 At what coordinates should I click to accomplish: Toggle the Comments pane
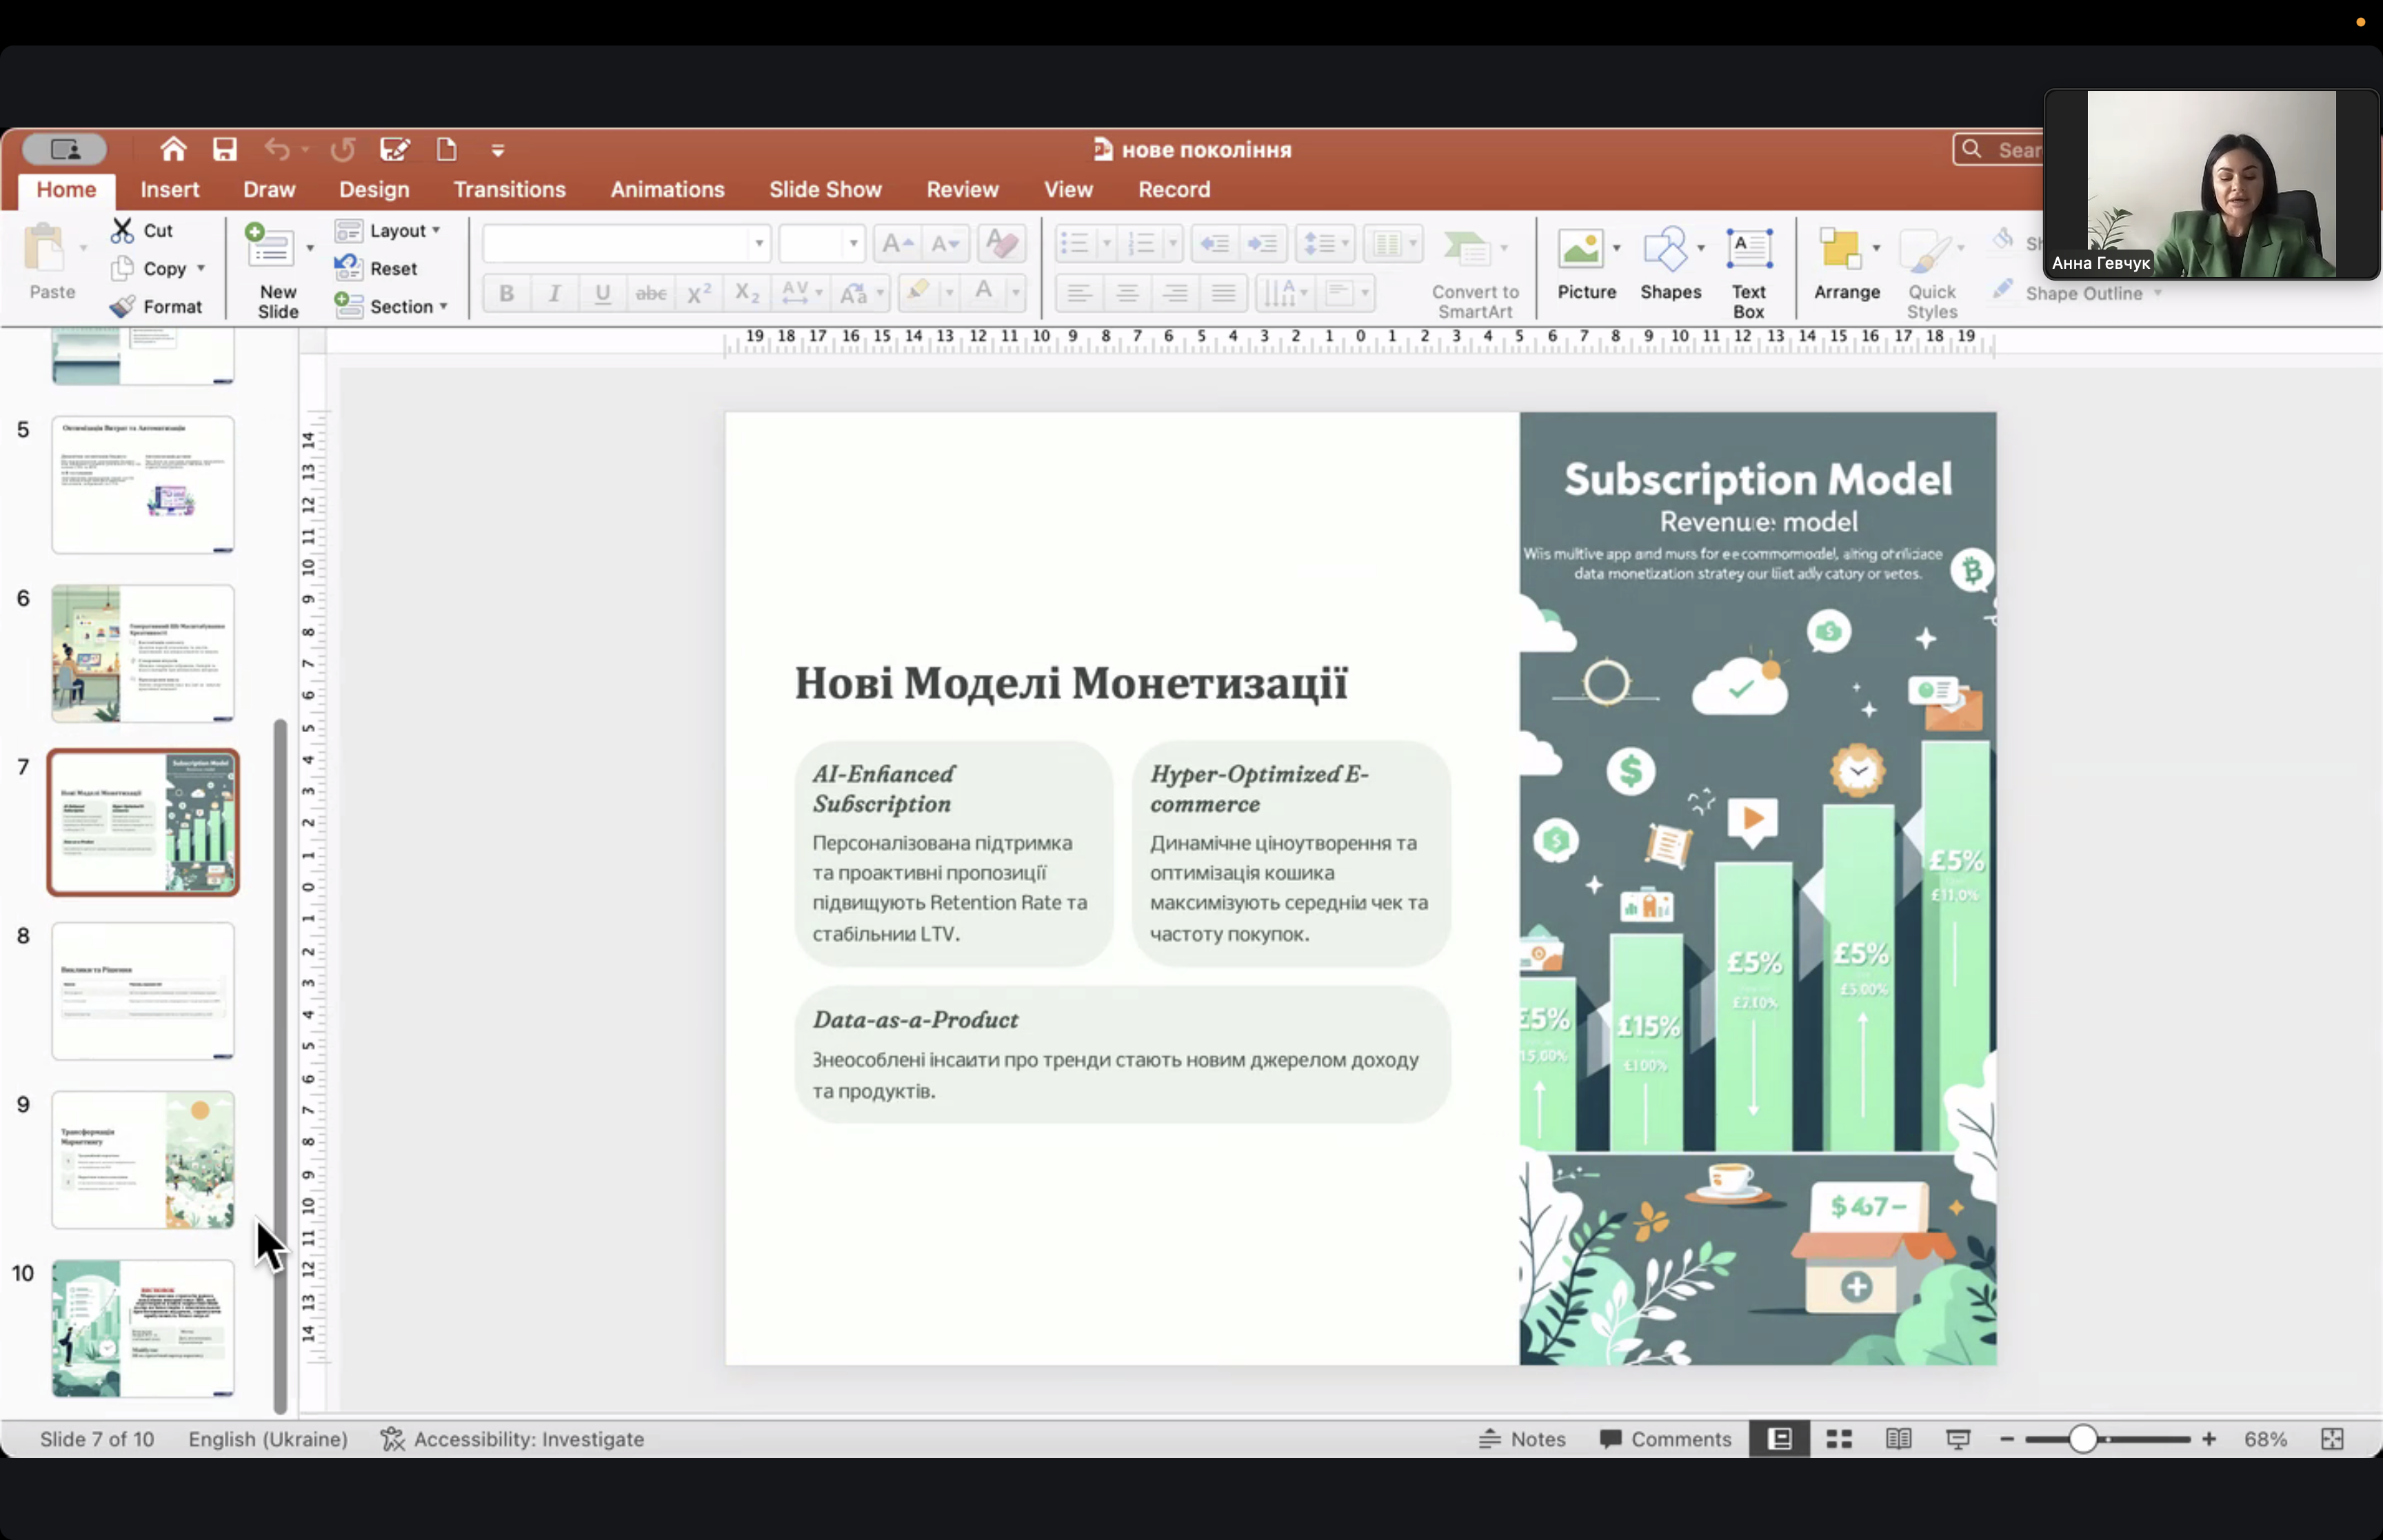(x=1665, y=1439)
